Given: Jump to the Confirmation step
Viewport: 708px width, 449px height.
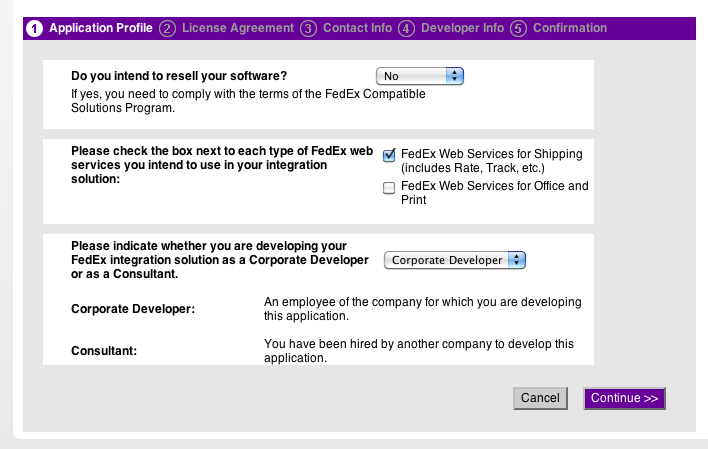Looking at the screenshot, I should 570,28.
